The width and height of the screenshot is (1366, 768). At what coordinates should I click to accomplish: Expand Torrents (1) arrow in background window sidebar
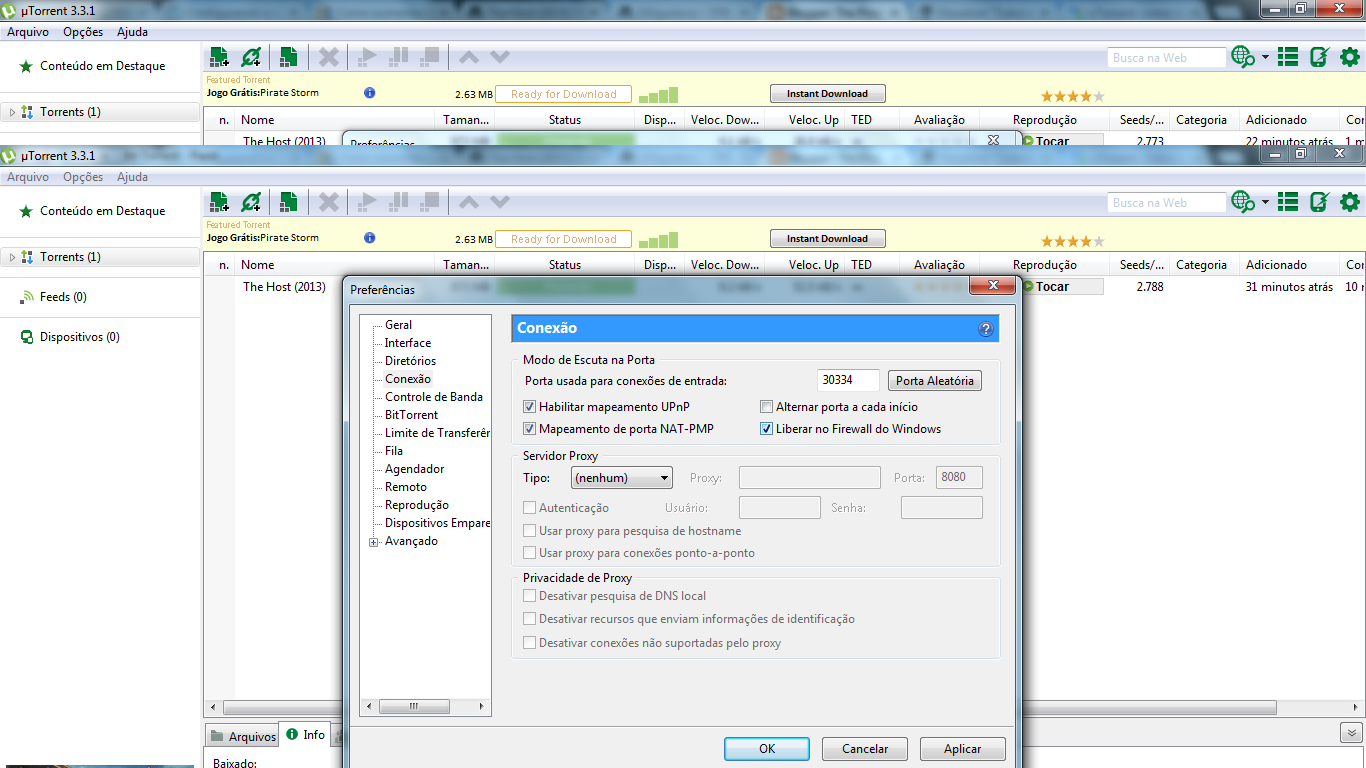coord(12,112)
